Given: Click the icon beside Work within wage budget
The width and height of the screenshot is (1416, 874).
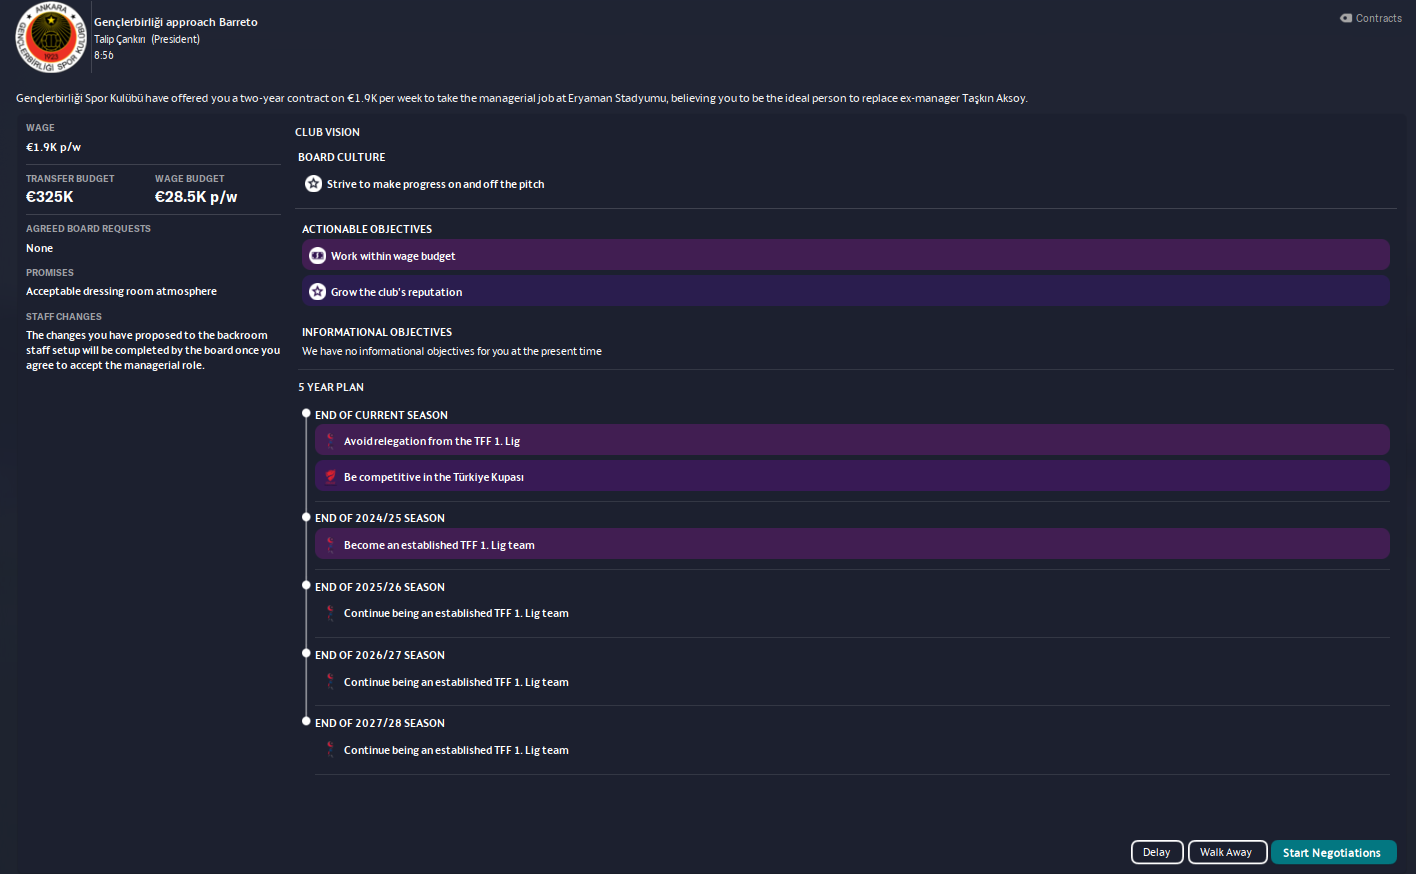Looking at the screenshot, I should [x=317, y=255].
